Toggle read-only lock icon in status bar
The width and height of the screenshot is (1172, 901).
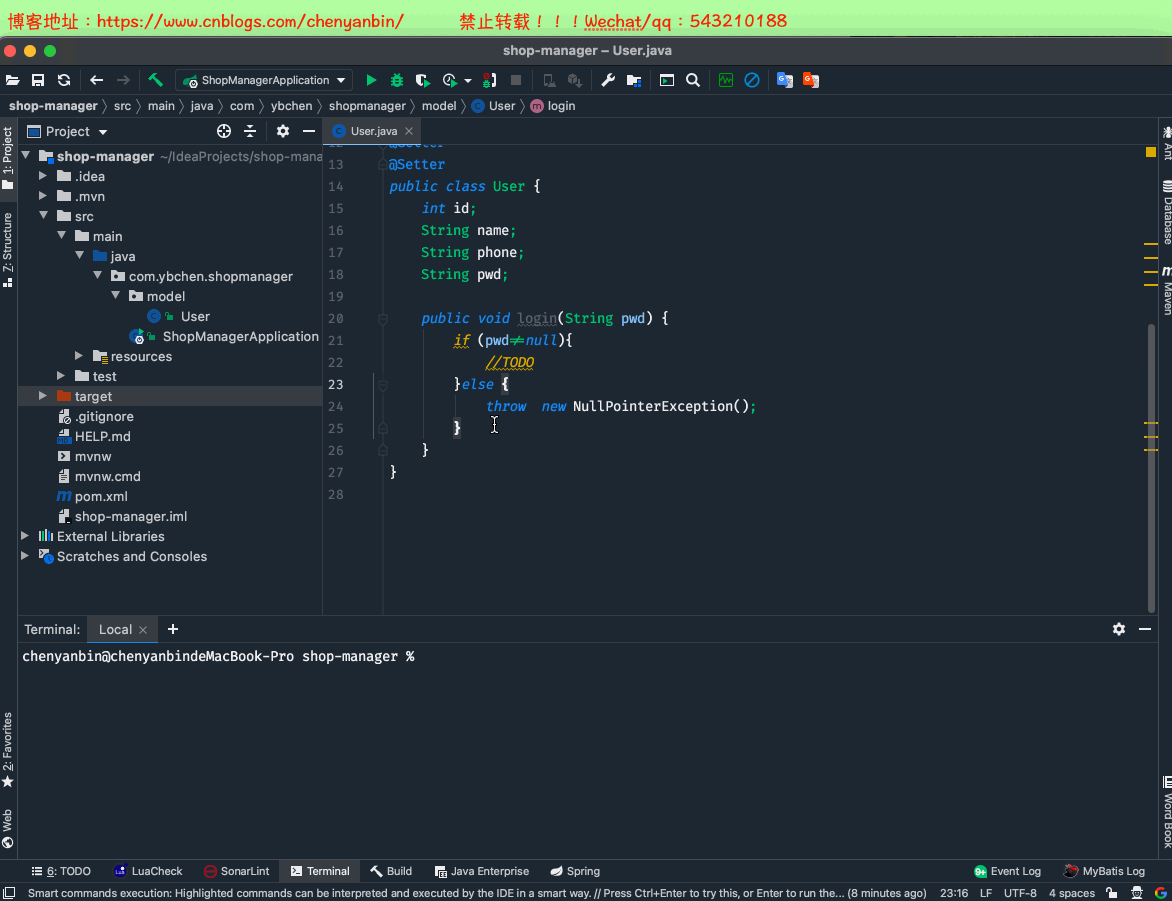(x=1112, y=893)
